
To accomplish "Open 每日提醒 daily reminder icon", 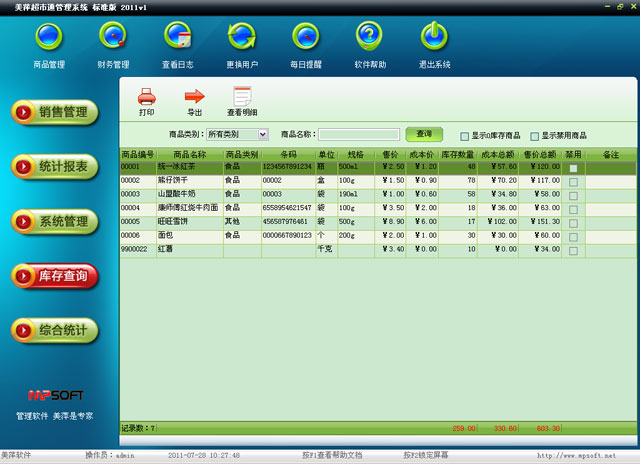I will click(x=306, y=37).
